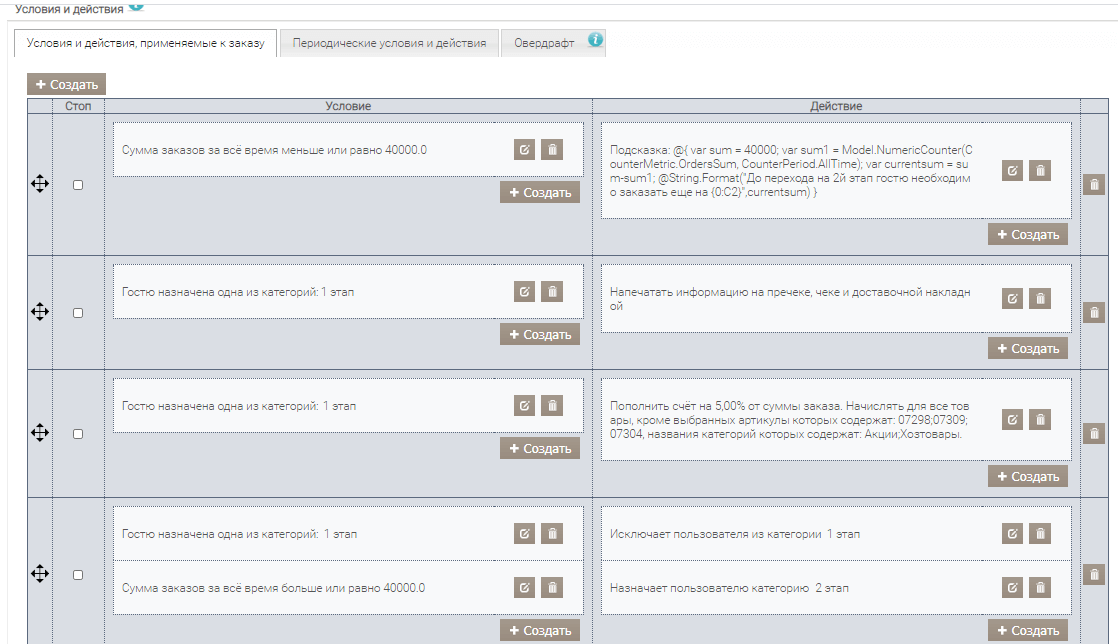Select 'Условия и действия, применяемые к заказу' tab
Screen dimensions: 1118x644
145,44
